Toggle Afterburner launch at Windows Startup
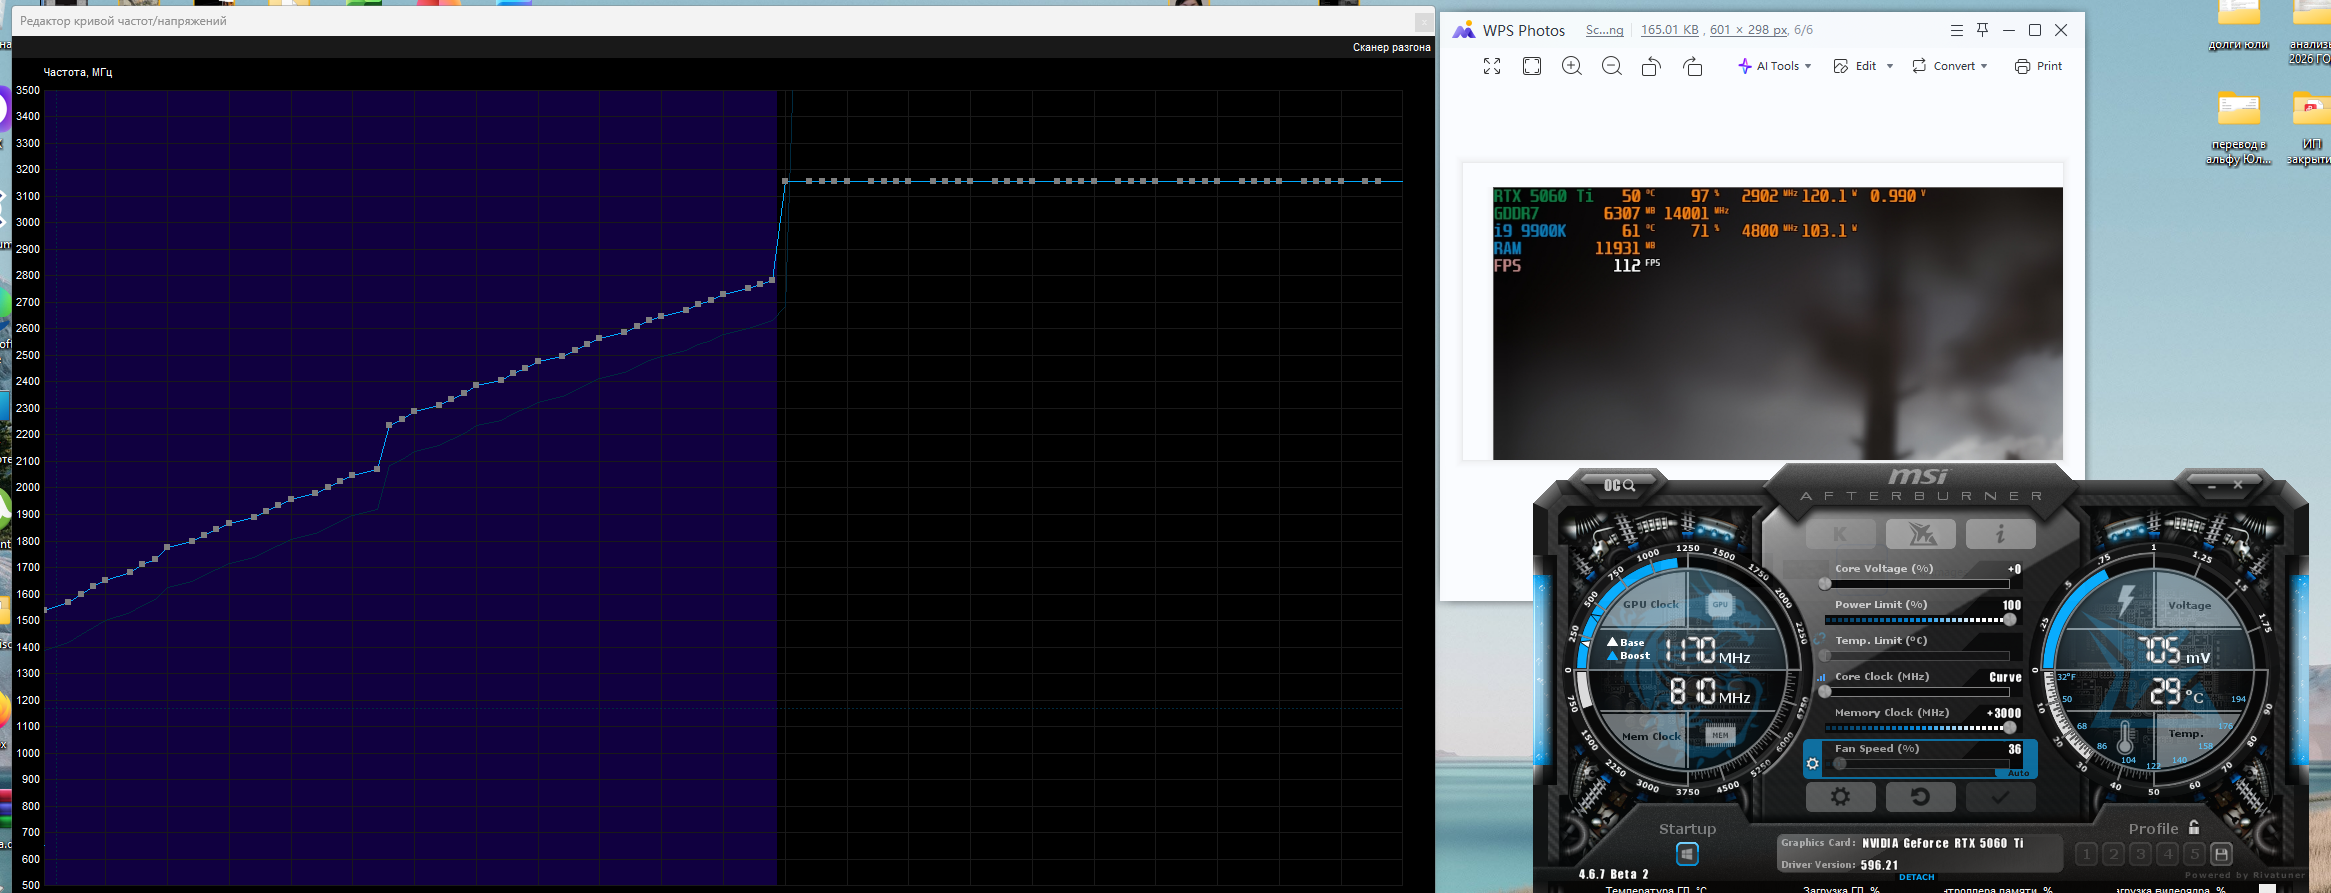This screenshot has width=2331, height=893. click(1687, 854)
